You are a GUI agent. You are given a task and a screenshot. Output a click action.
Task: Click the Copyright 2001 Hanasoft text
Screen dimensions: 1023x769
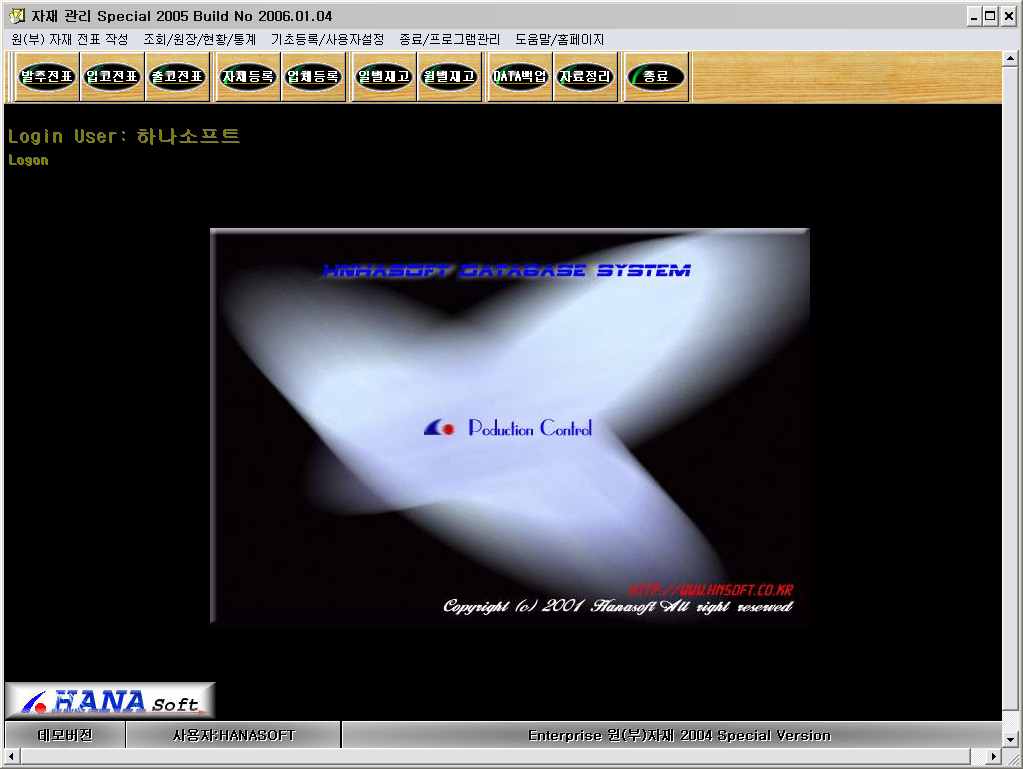pyautogui.click(x=618, y=607)
